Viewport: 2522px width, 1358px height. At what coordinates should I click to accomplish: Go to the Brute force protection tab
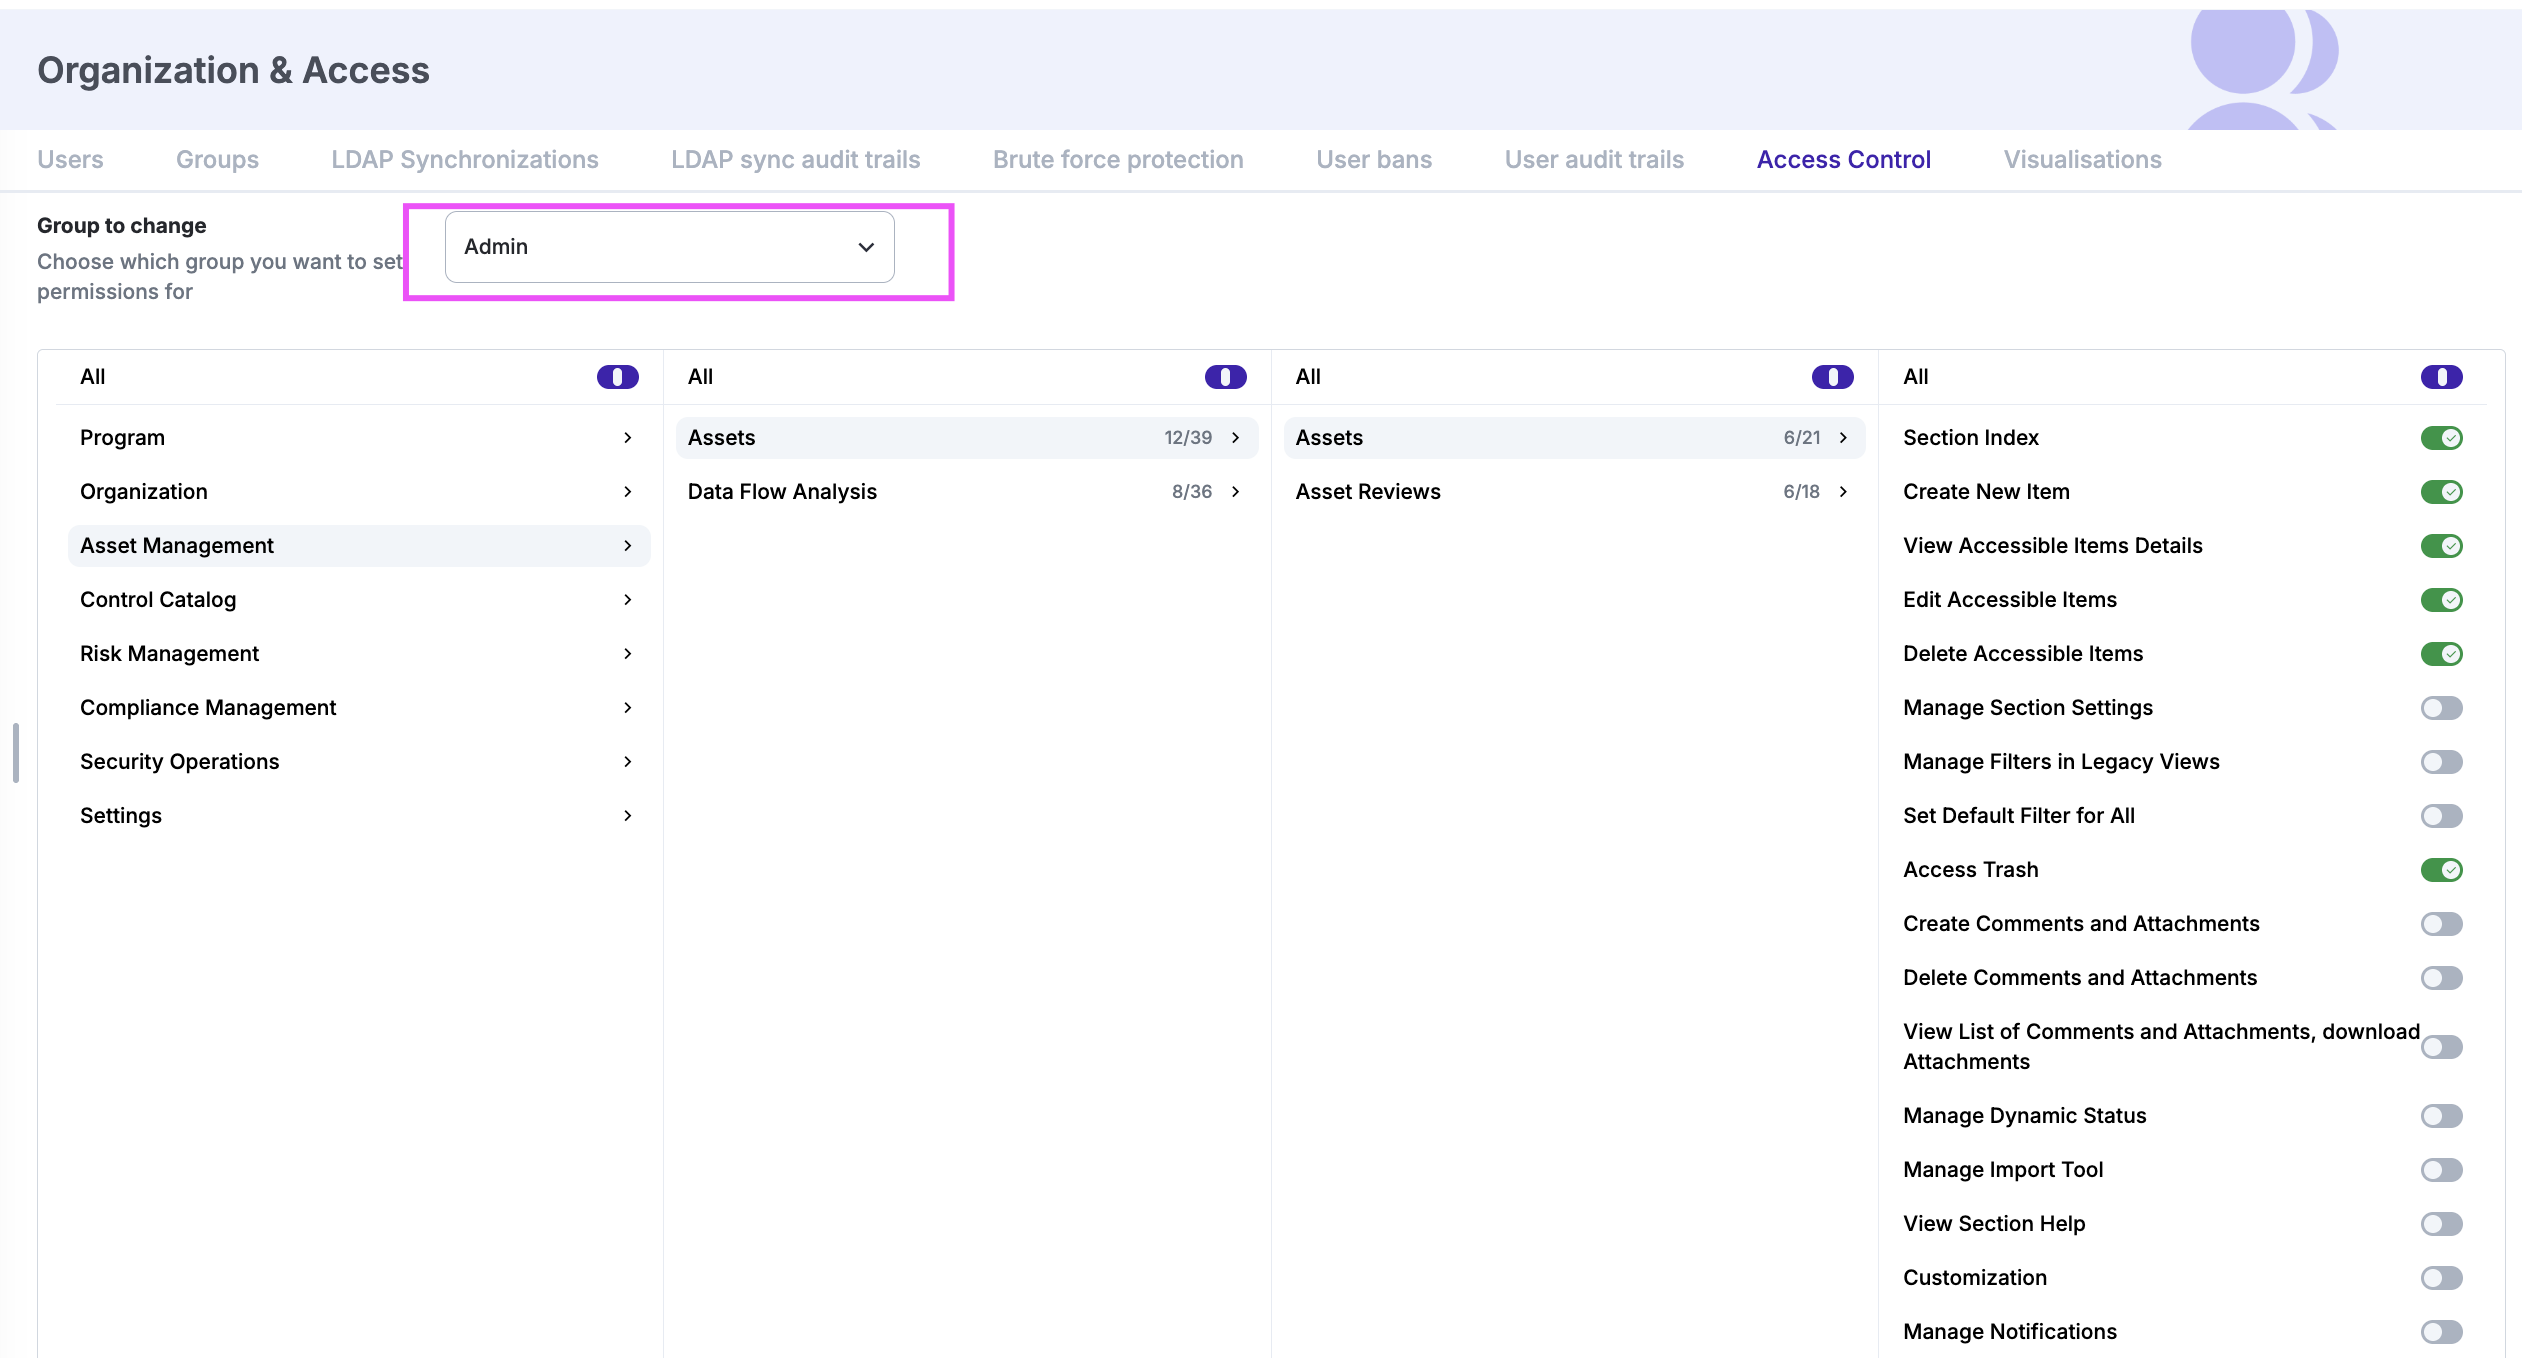coord(1117,160)
